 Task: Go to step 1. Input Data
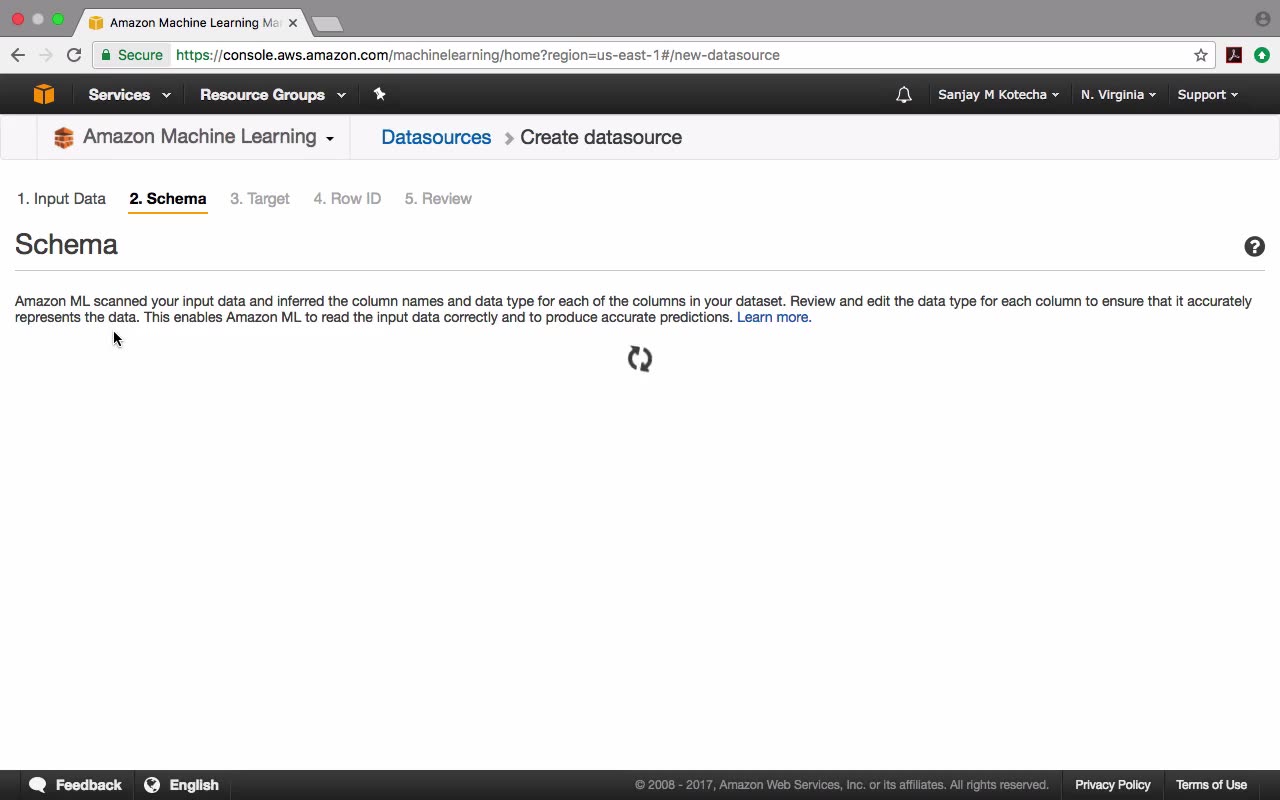click(x=61, y=199)
